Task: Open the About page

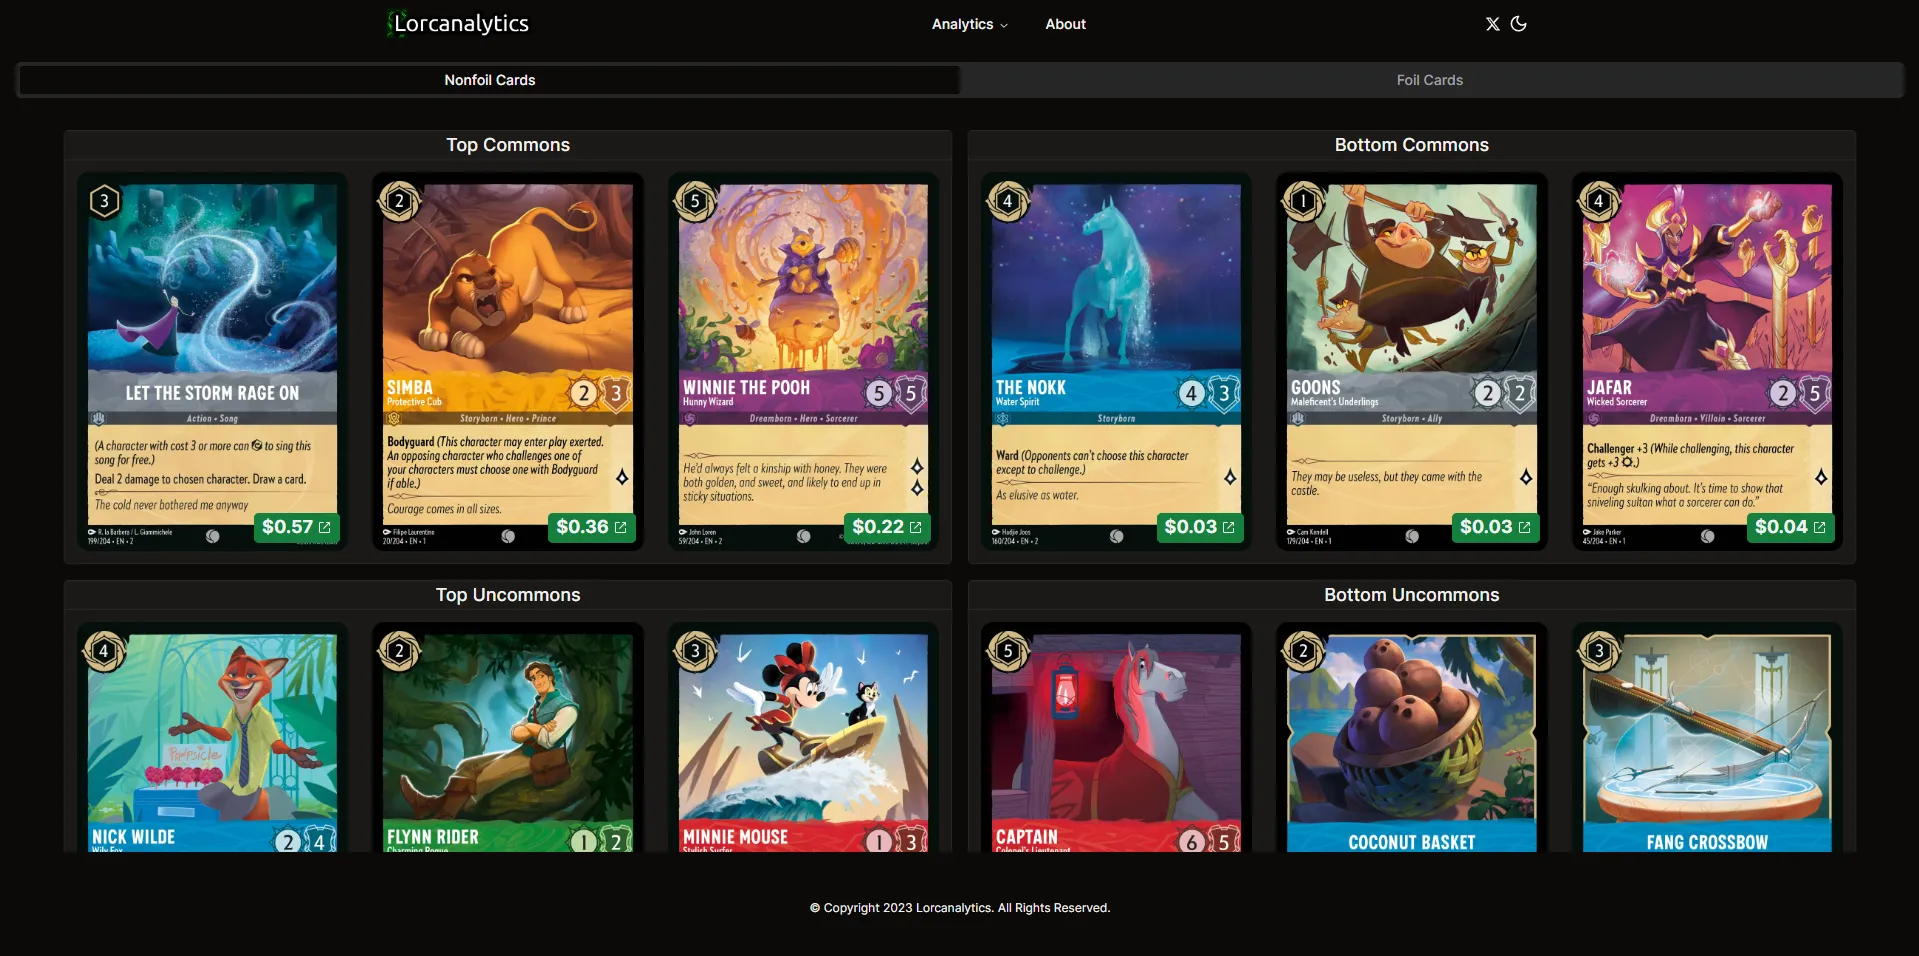Action: (x=1065, y=24)
